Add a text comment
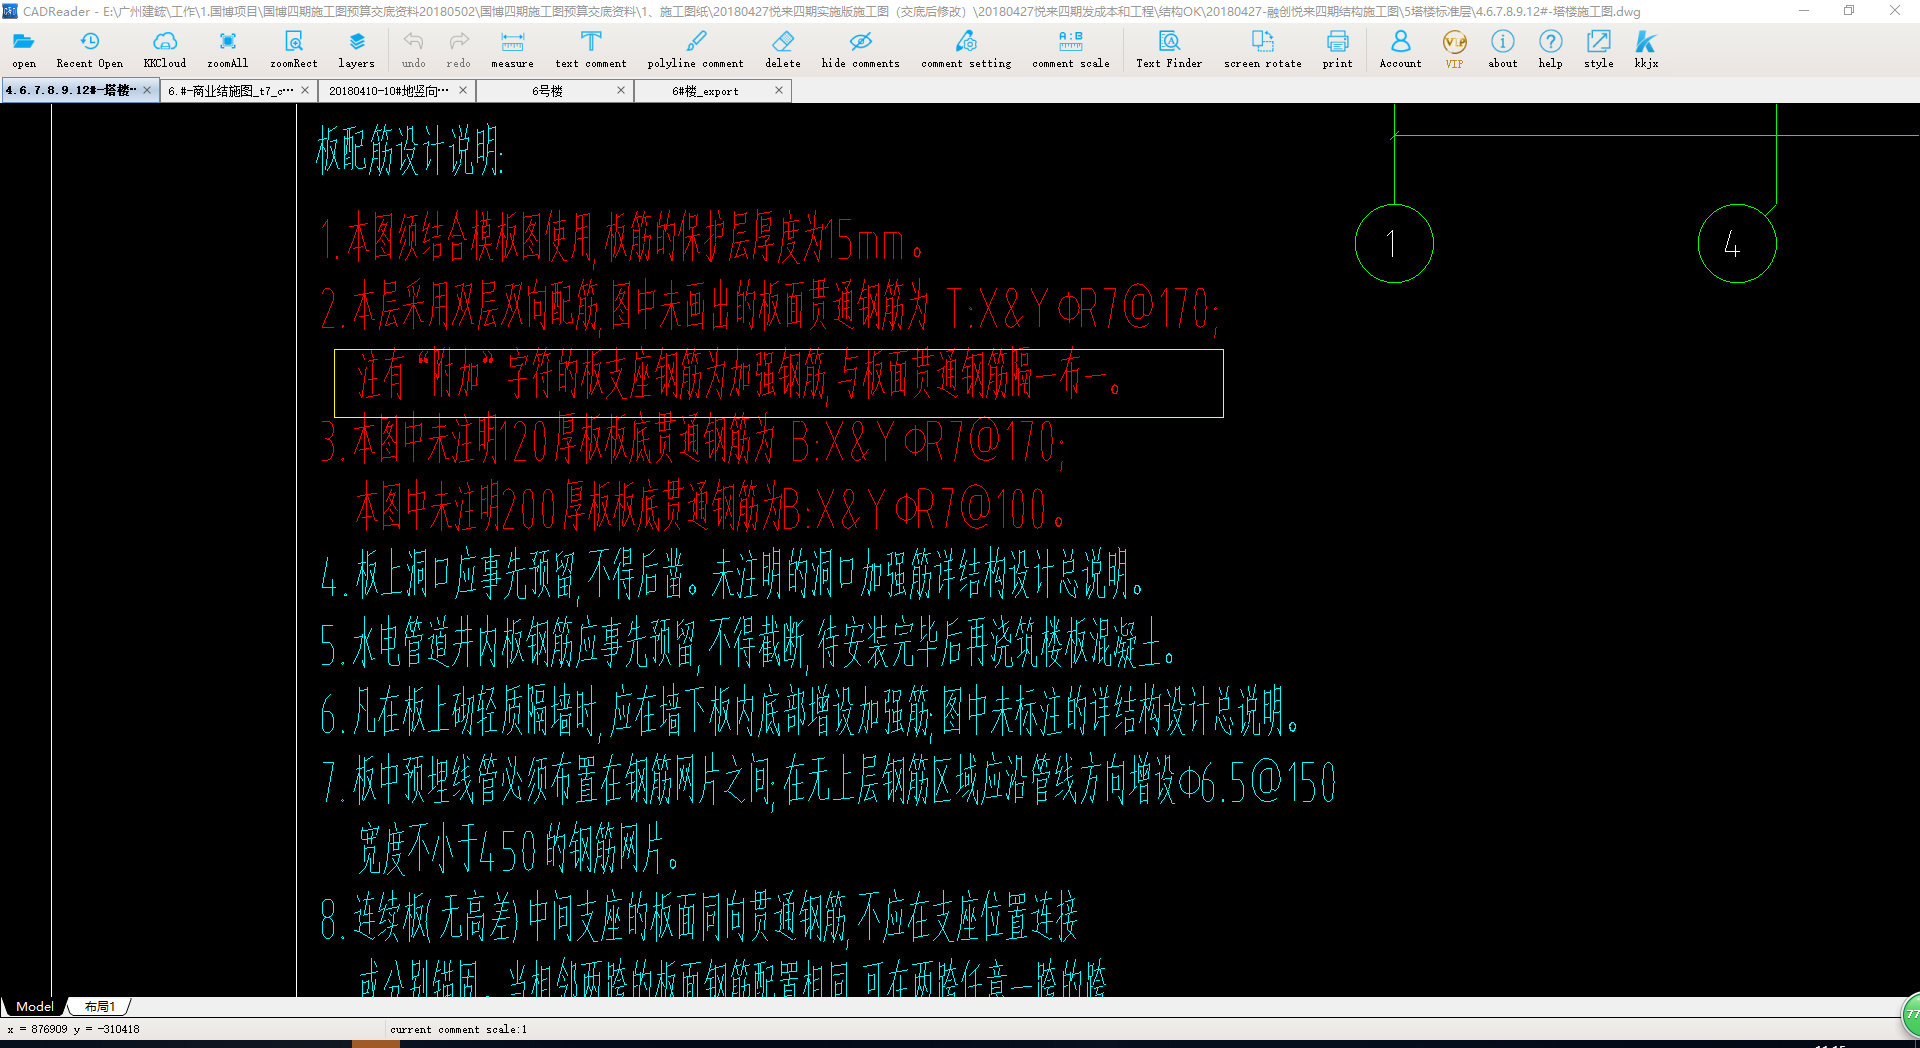The height and width of the screenshot is (1048, 1920). [591, 49]
